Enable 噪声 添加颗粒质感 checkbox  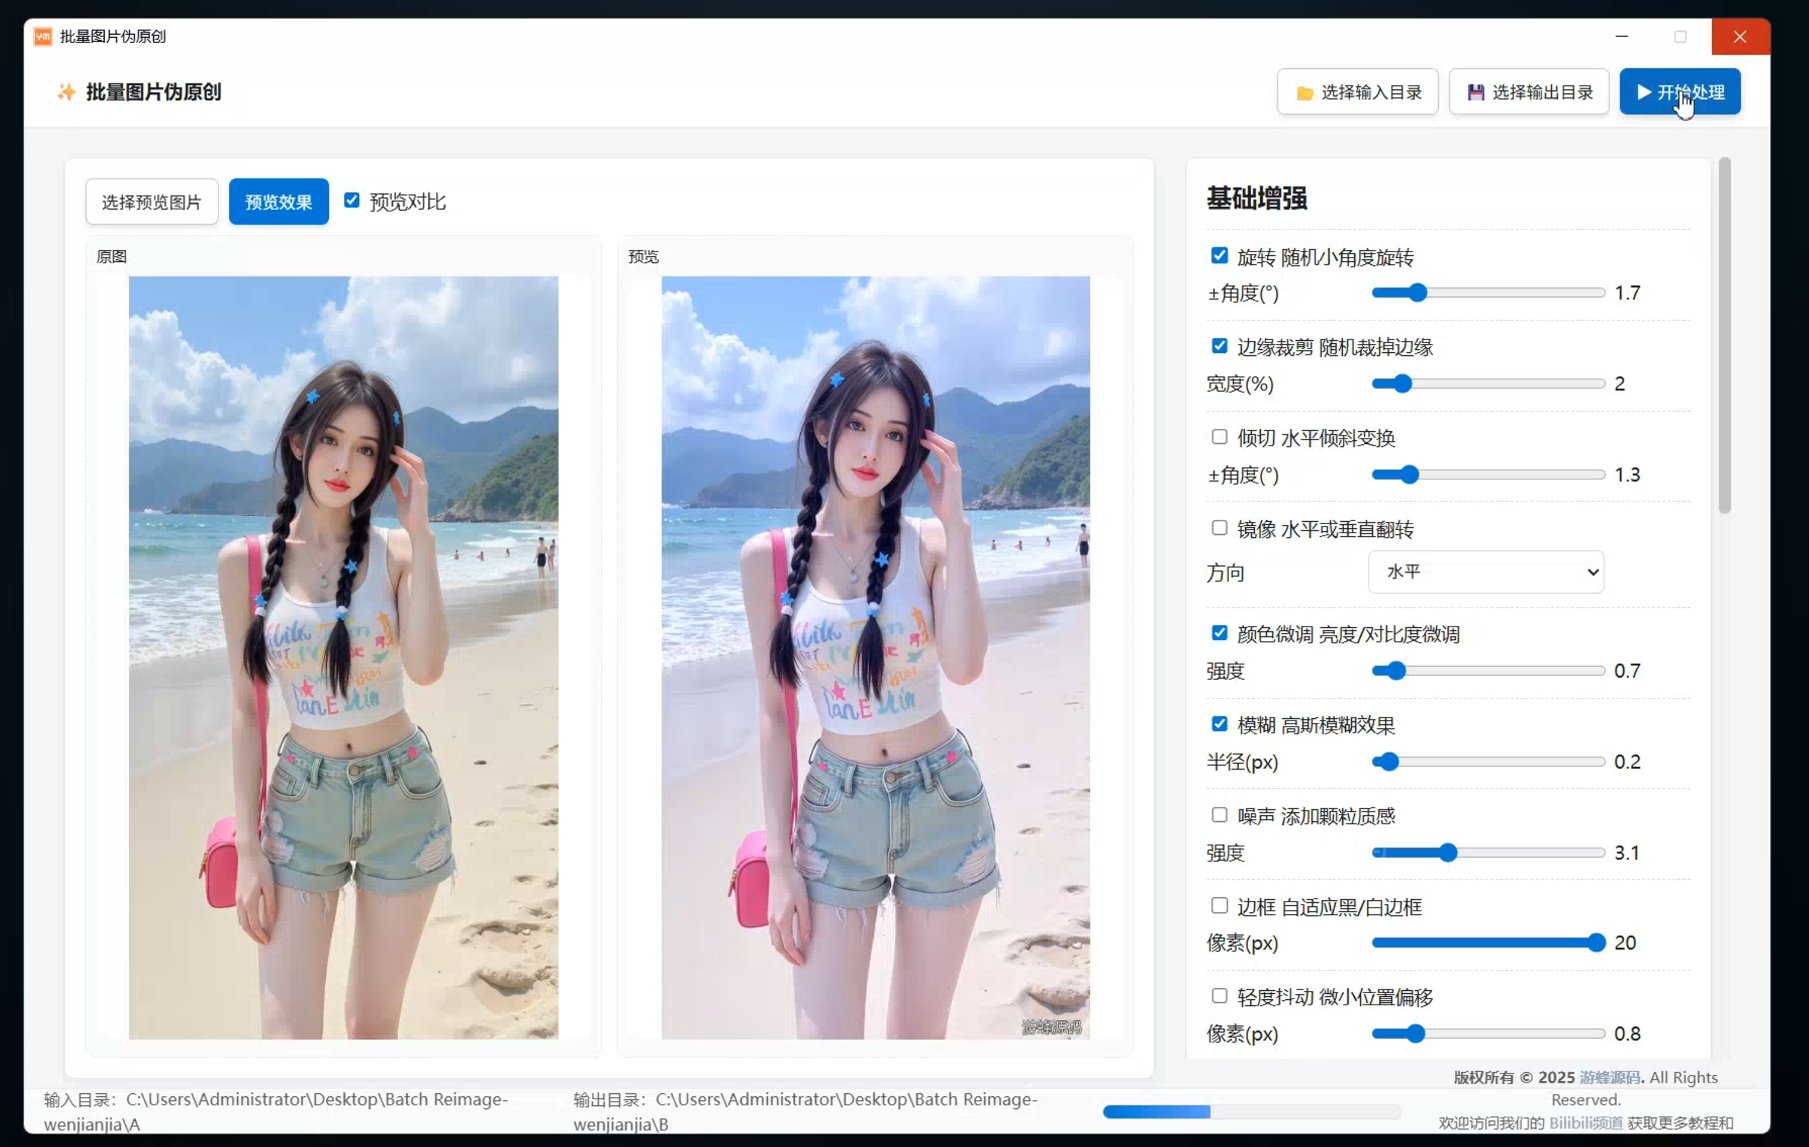(1219, 815)
